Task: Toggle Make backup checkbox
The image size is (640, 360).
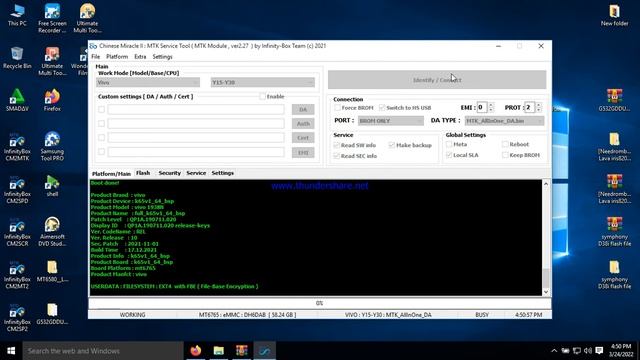Action: click(392, 145)
